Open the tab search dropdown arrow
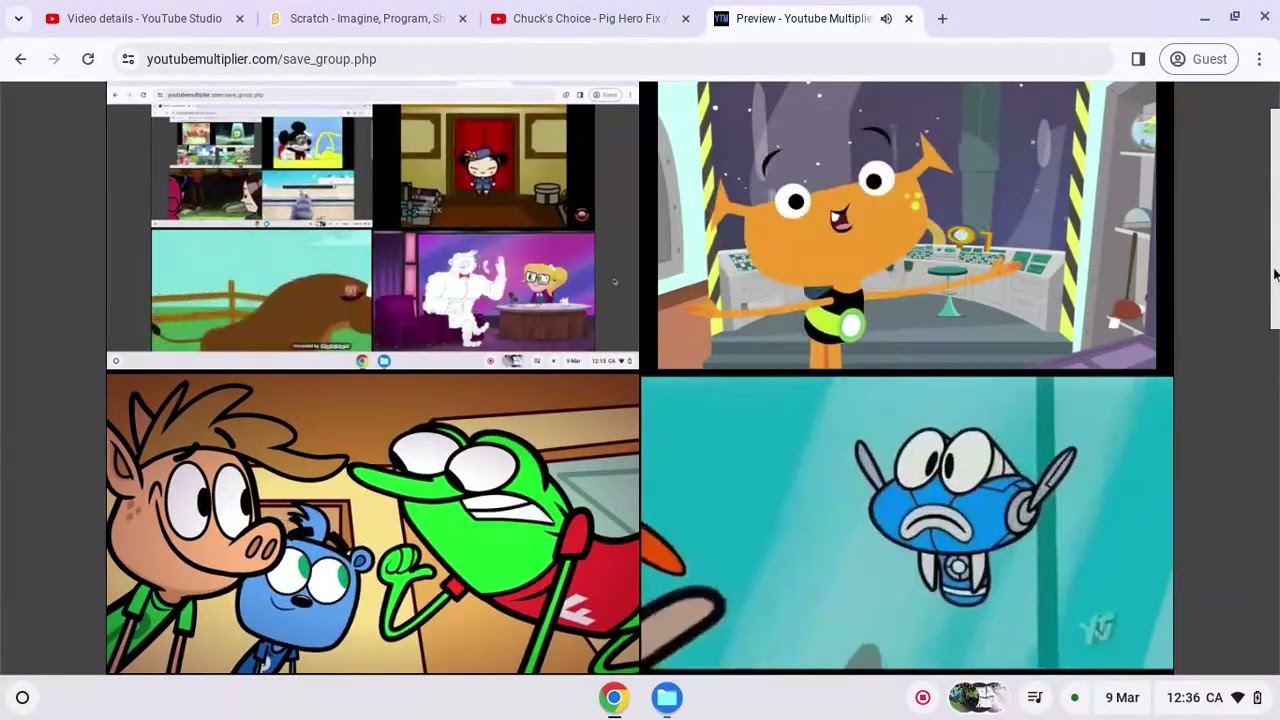 18,19
